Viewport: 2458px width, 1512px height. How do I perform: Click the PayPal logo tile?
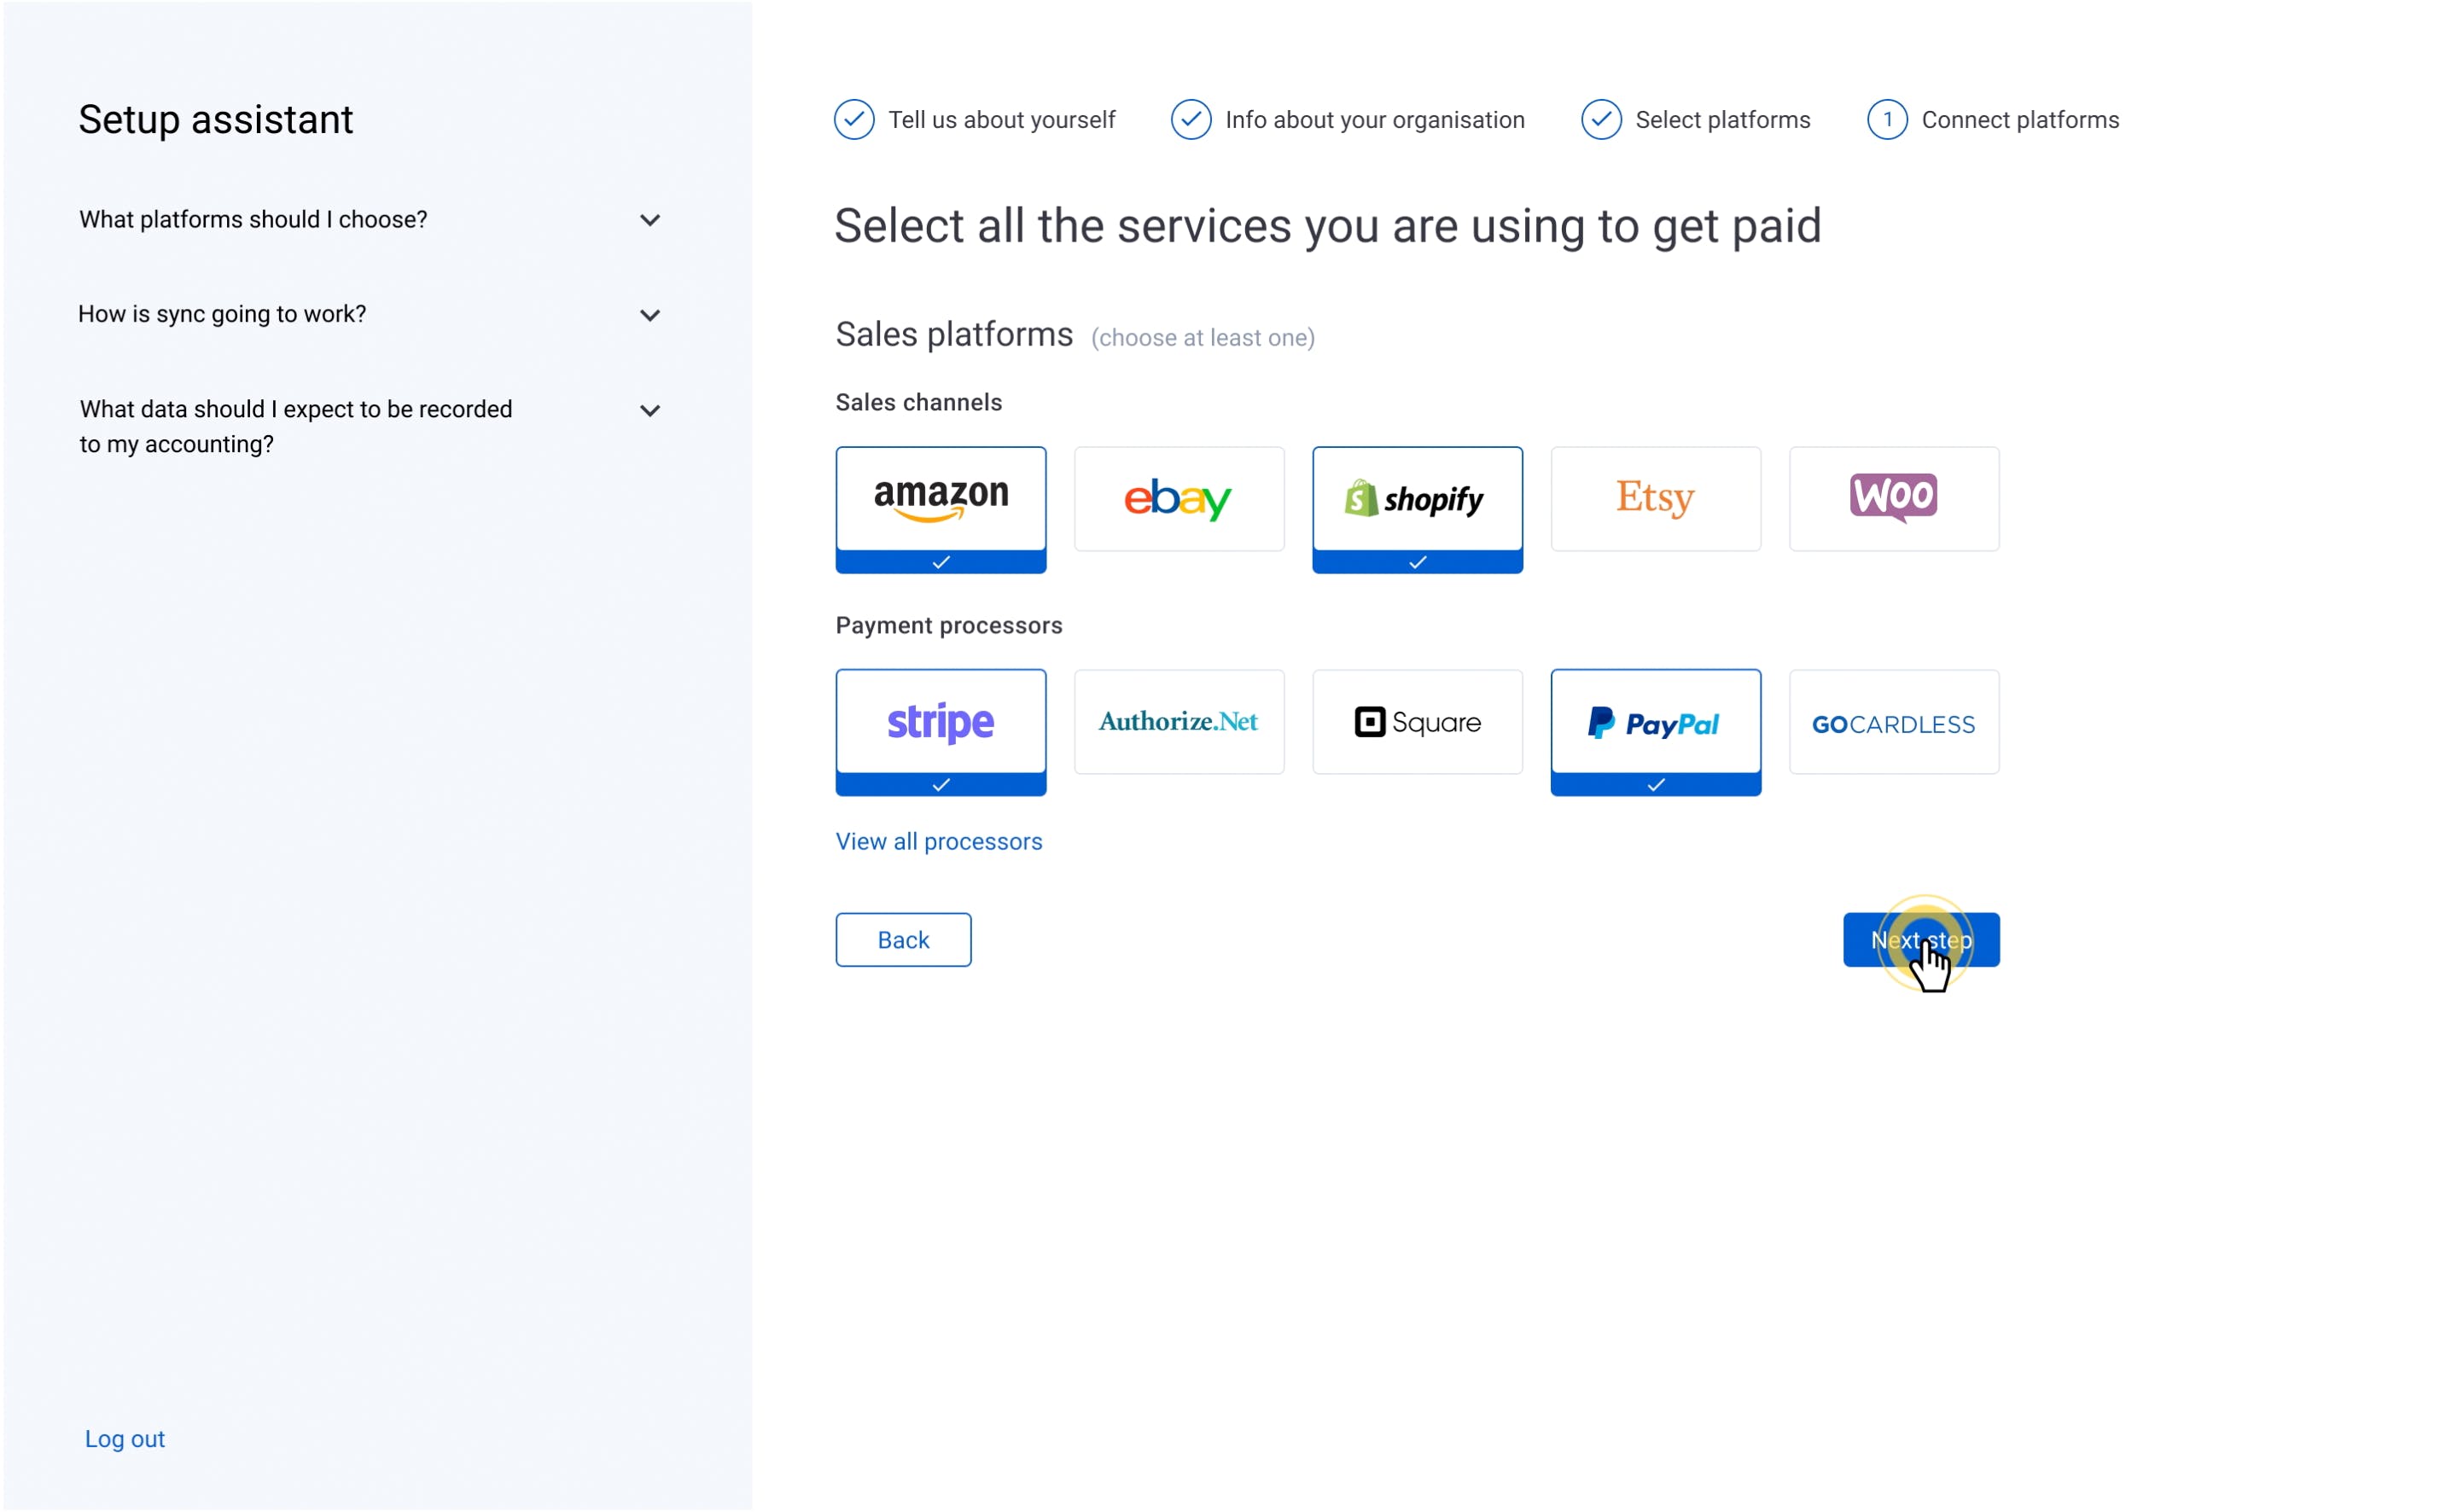1654,721
